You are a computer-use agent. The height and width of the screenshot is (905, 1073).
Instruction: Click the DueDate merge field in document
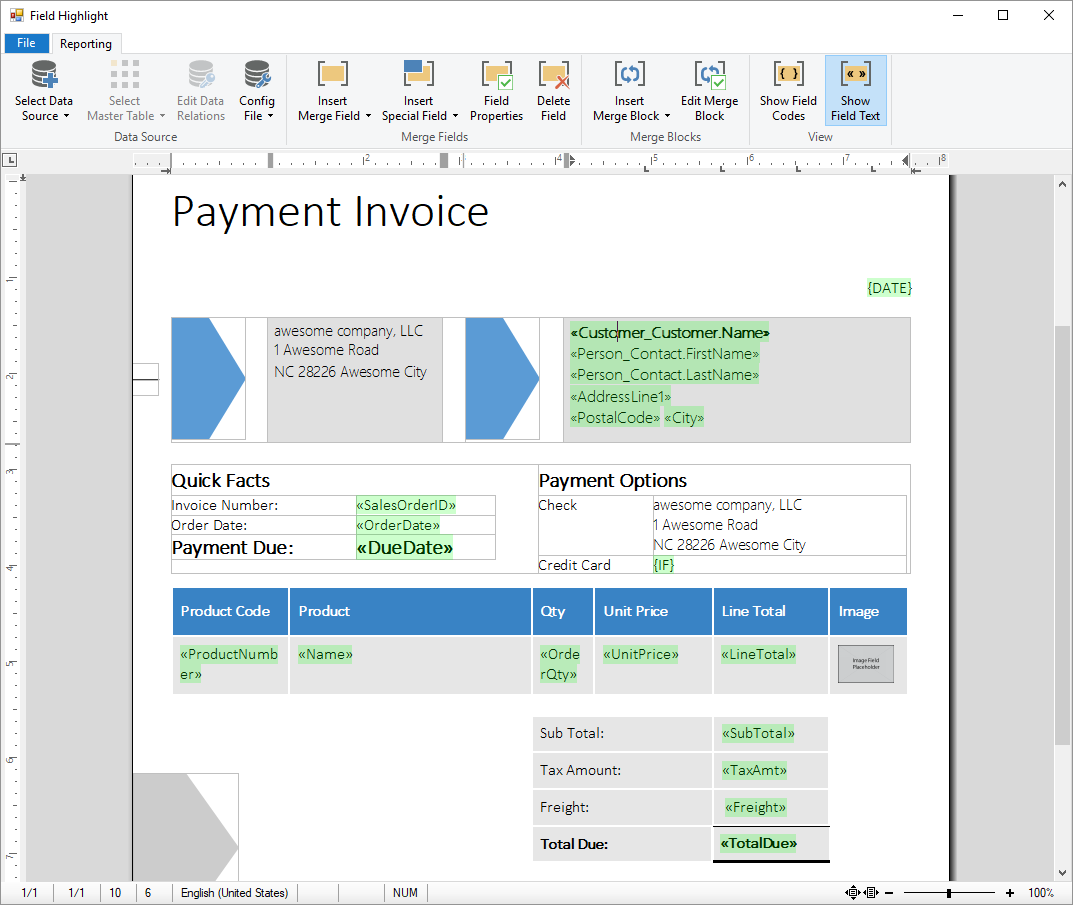click(404, 547)
